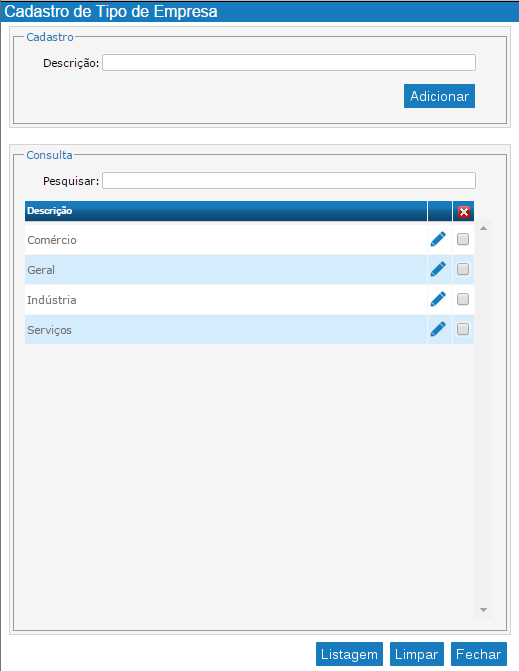Screen dimensions: 519x671
Task: Select the Indústria row checkbox
Action: click(x=463, y=299)
